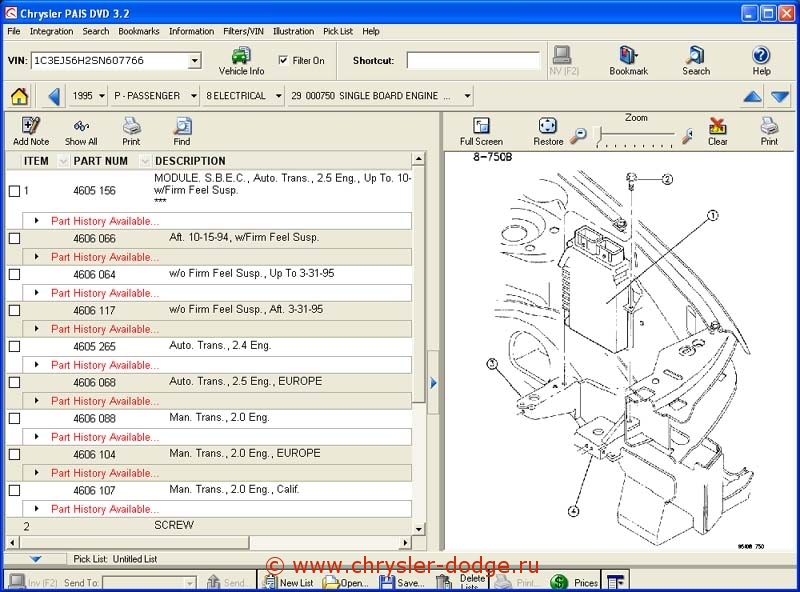Check the box for part 4606 064
The width and height of the screenshot is (800, 592).
(15, 275)
